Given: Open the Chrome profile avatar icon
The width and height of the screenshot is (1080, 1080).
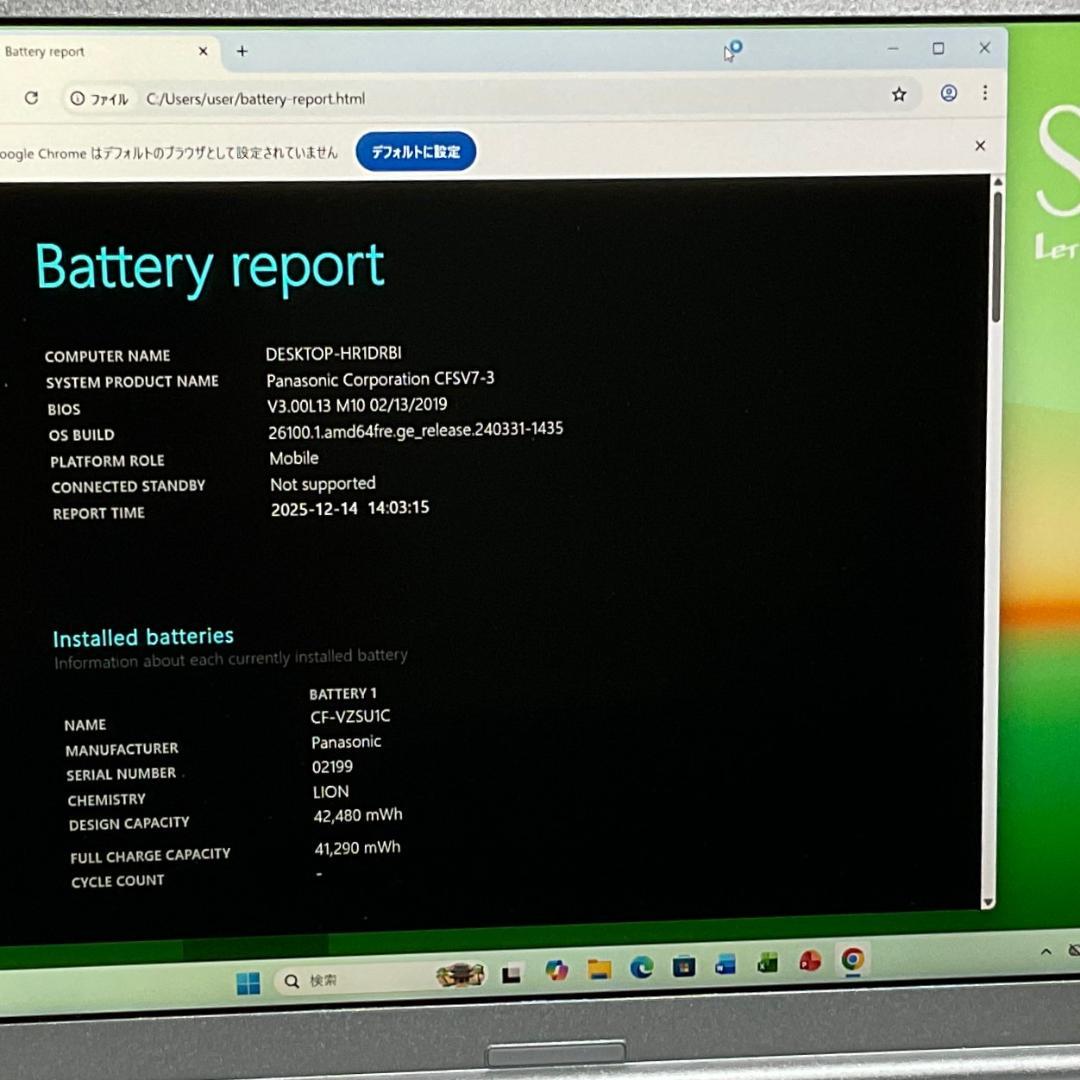Looking at the screenshot, I should [x=947, y=94].
